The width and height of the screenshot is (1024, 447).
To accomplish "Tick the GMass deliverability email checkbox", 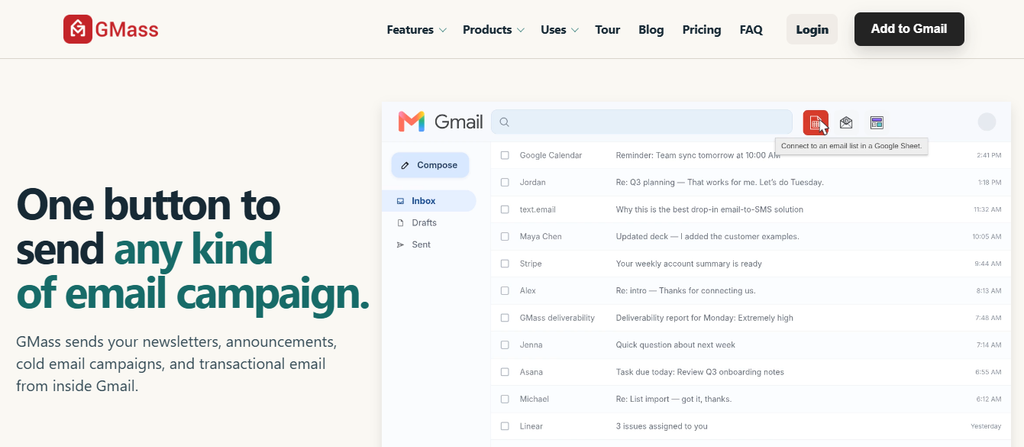I will click(x=505, y=318).
